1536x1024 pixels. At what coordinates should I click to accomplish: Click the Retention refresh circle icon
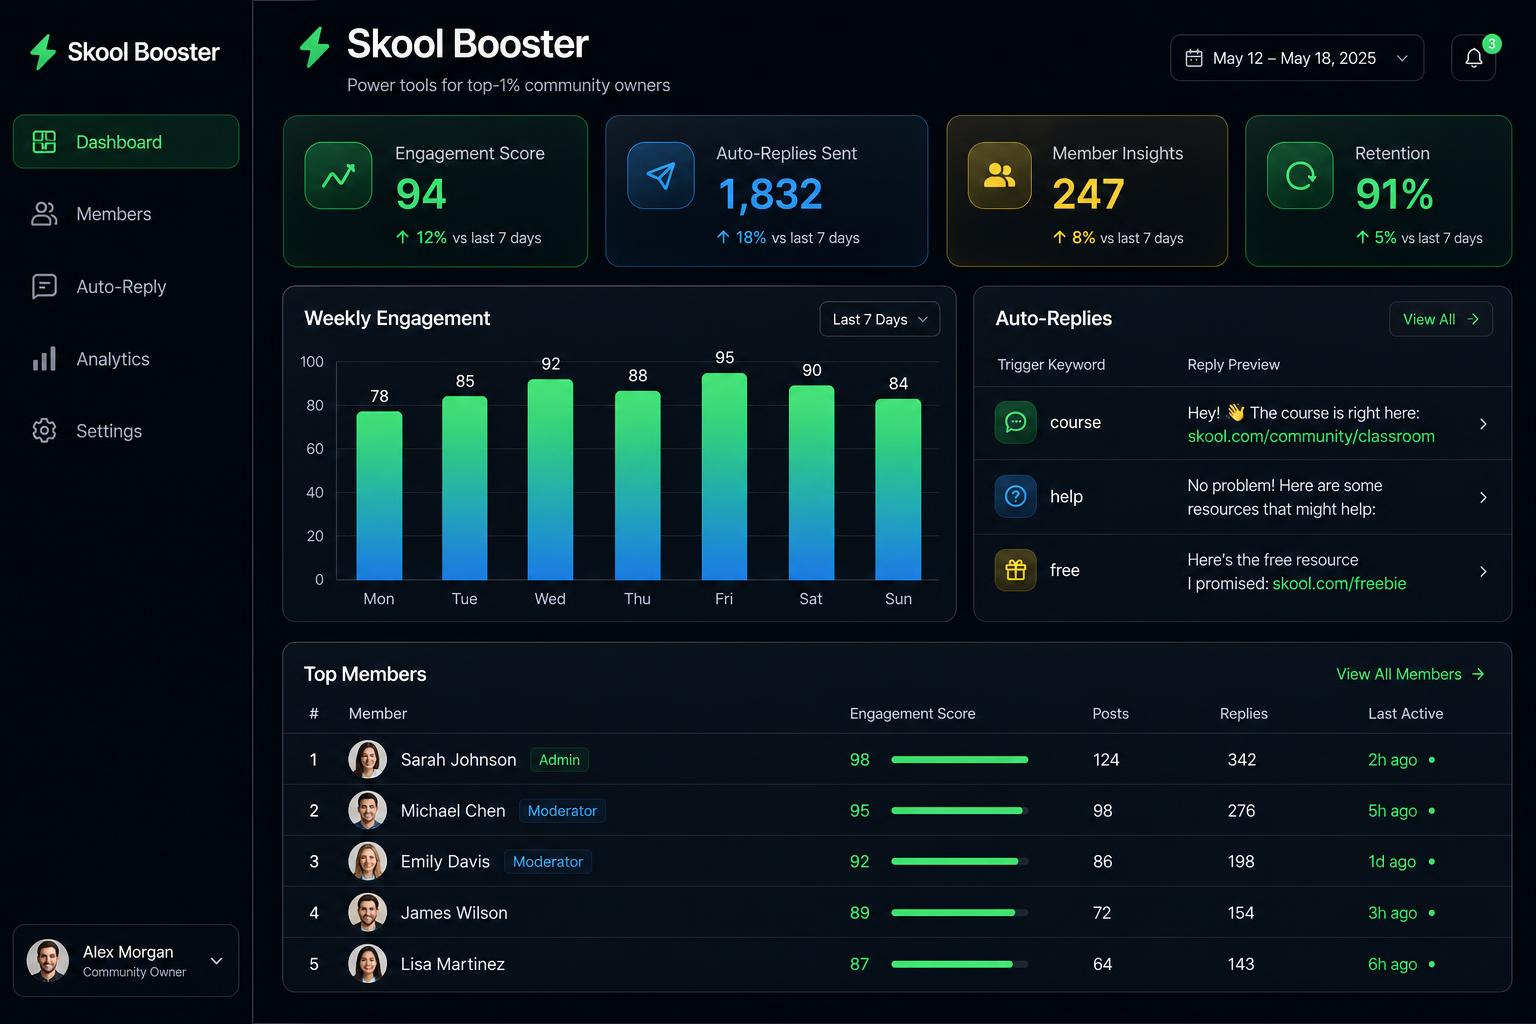click(x=1300, y=176)
